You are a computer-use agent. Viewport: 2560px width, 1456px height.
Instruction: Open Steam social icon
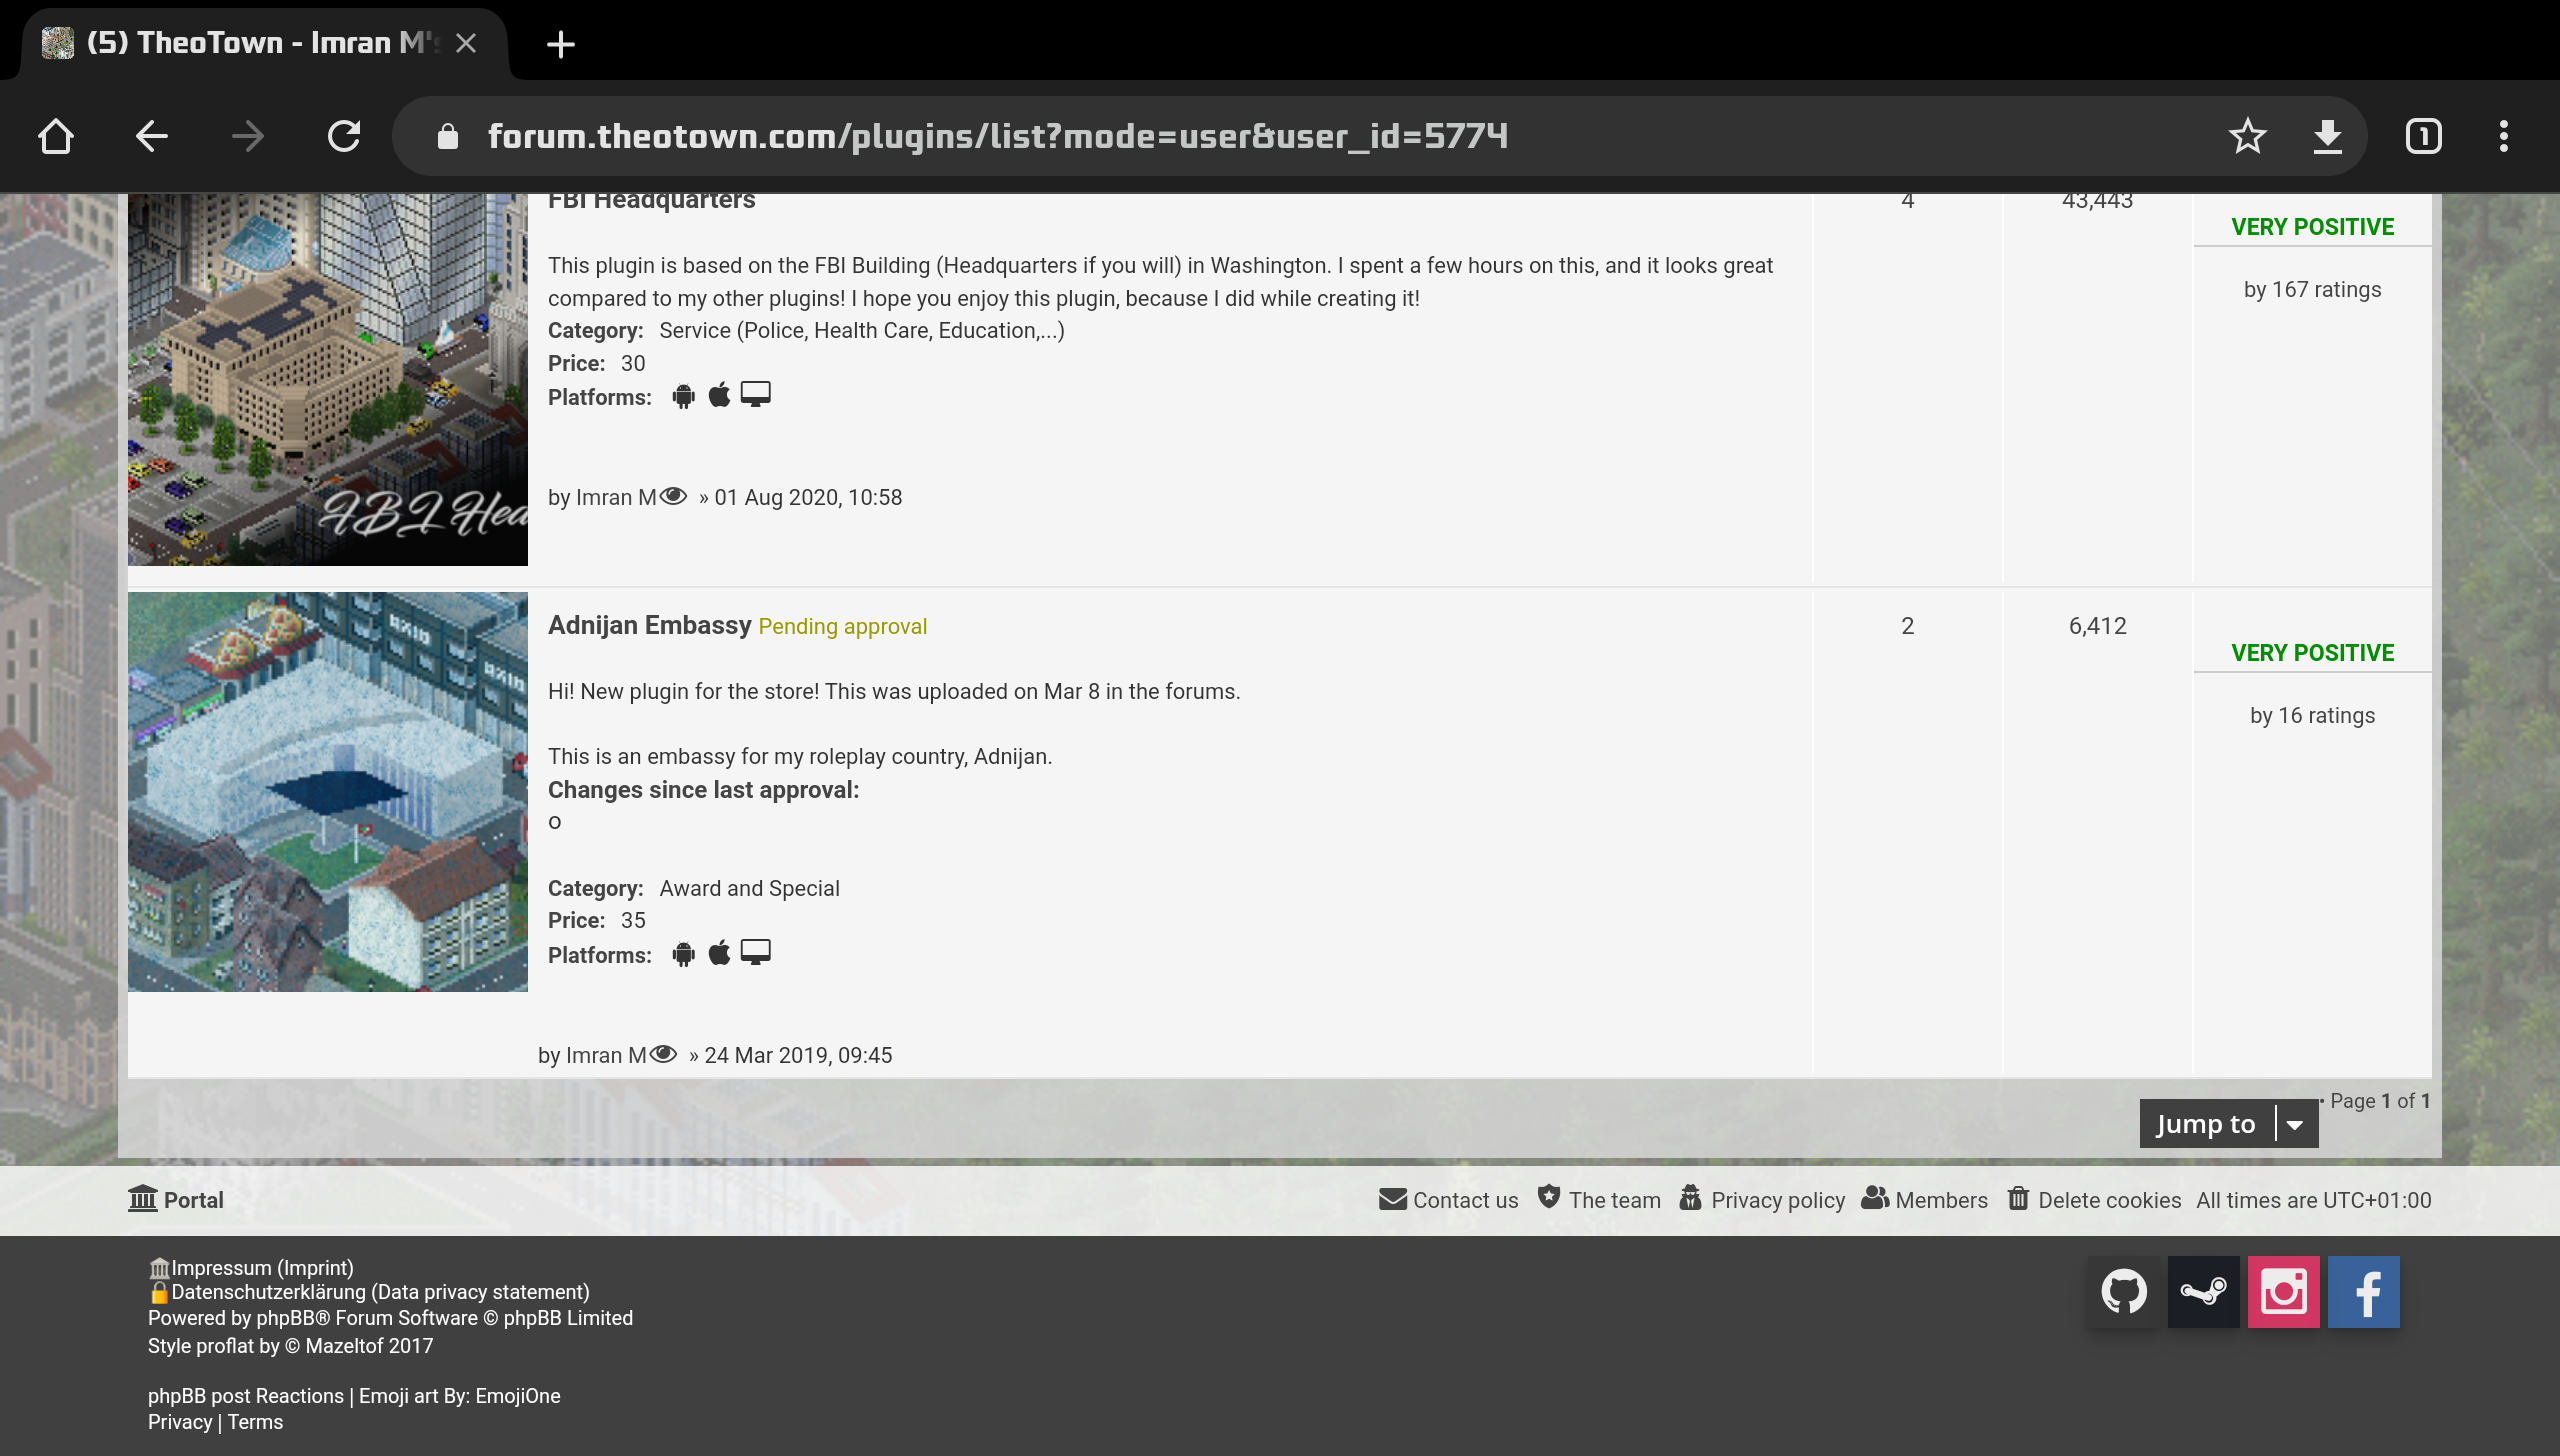(2204, 1292)
